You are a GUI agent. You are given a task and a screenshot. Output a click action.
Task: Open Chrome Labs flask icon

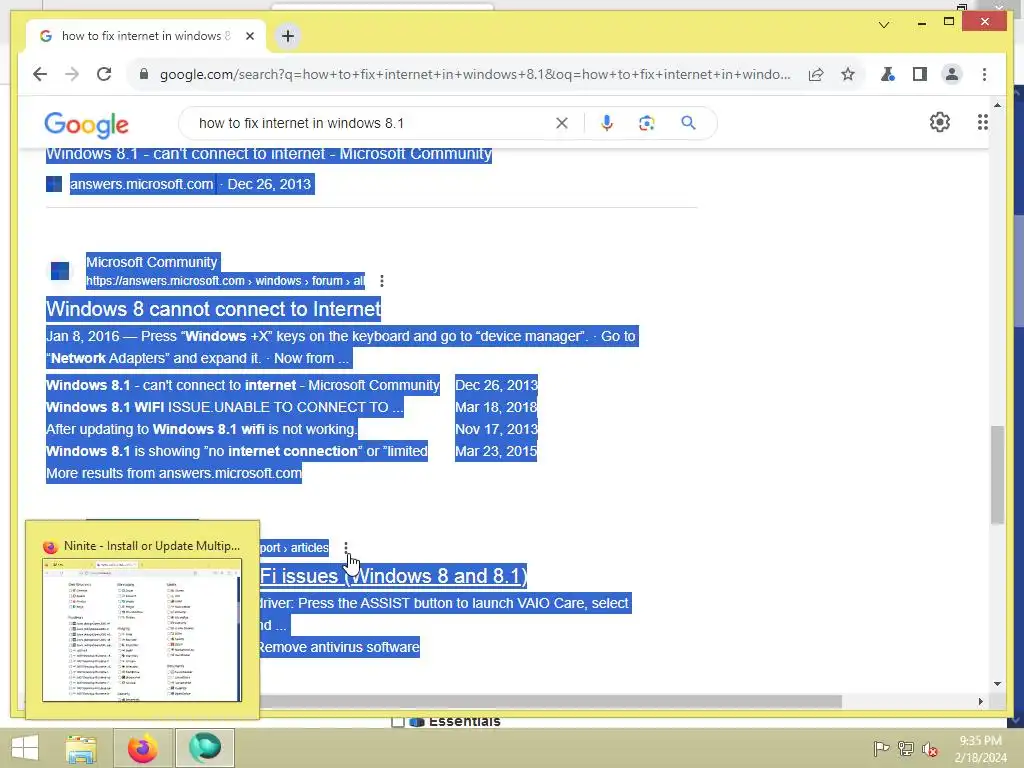click(887, 74)
